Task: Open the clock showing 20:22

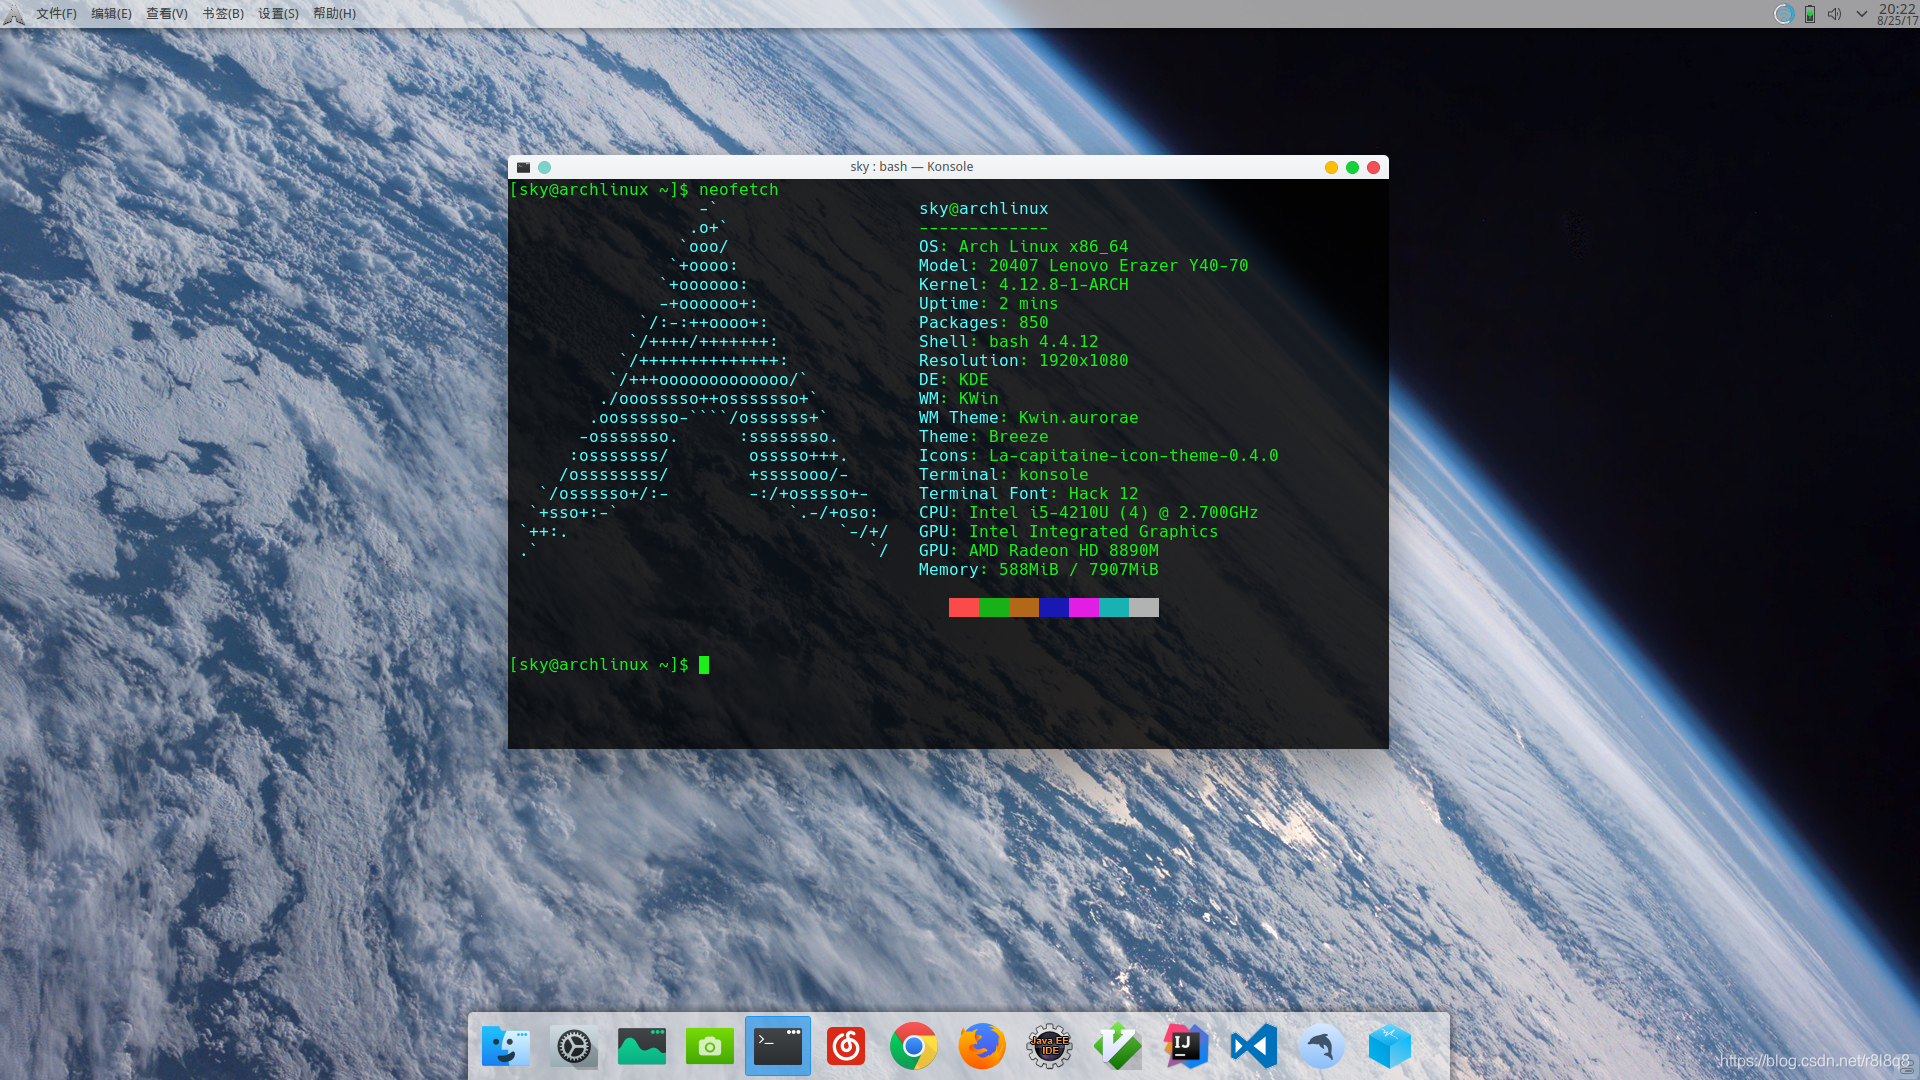Action: pos(1897,13)
